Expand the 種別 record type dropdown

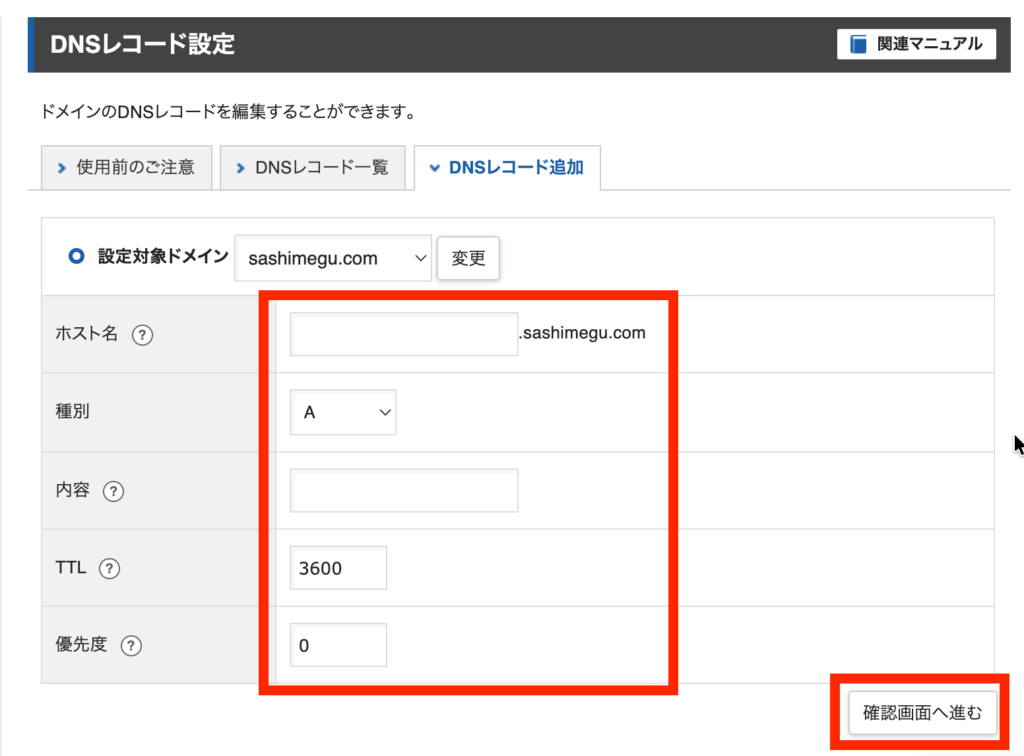[343, 412]
